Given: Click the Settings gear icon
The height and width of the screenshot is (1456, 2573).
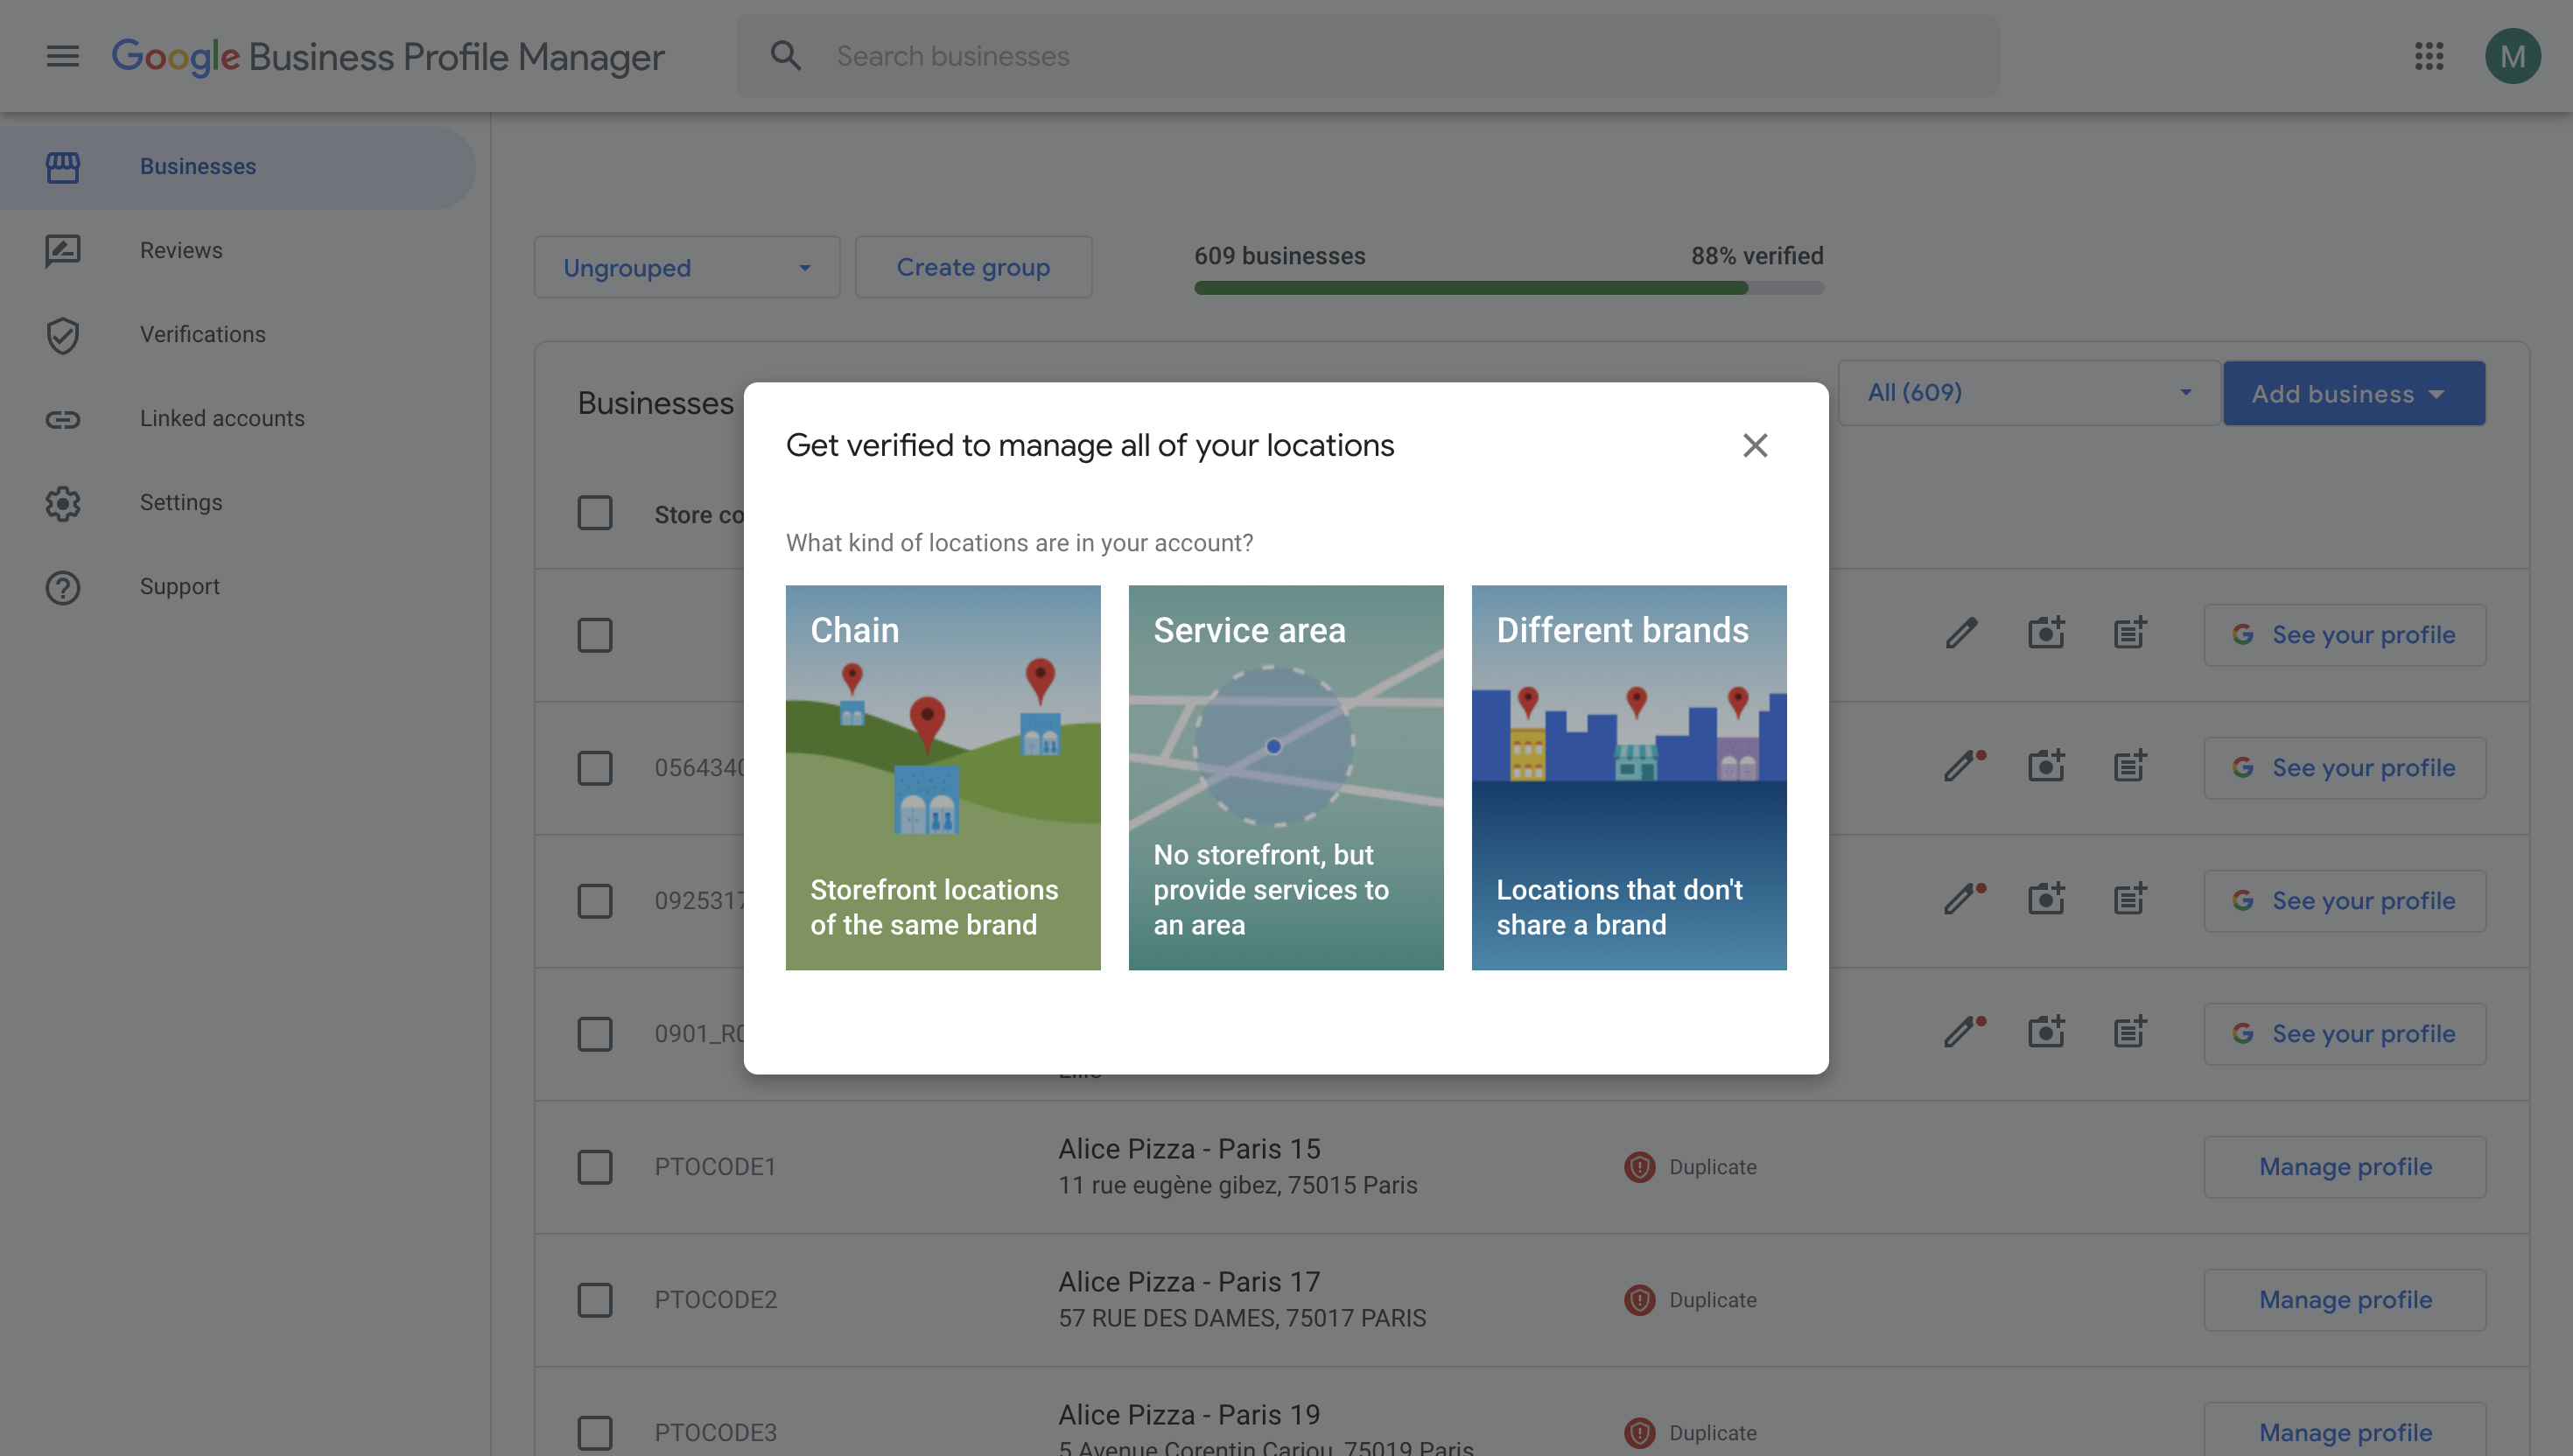Looking at the screenshot, I should [63, 503].
